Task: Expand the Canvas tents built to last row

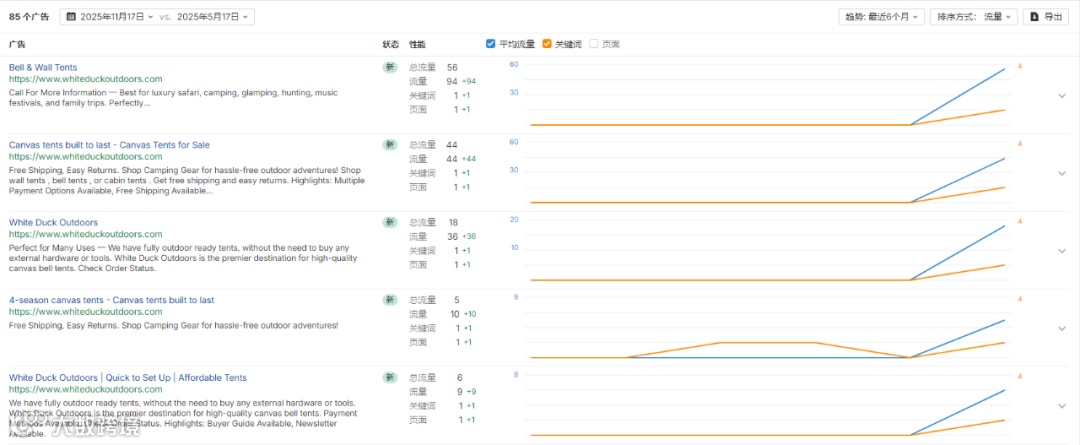Action: tap(1061, 174)
